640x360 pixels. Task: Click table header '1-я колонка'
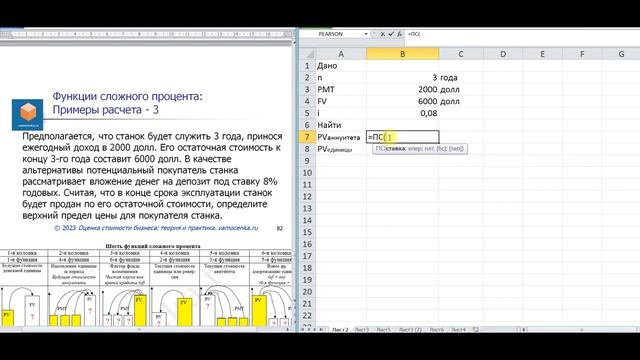23,253
